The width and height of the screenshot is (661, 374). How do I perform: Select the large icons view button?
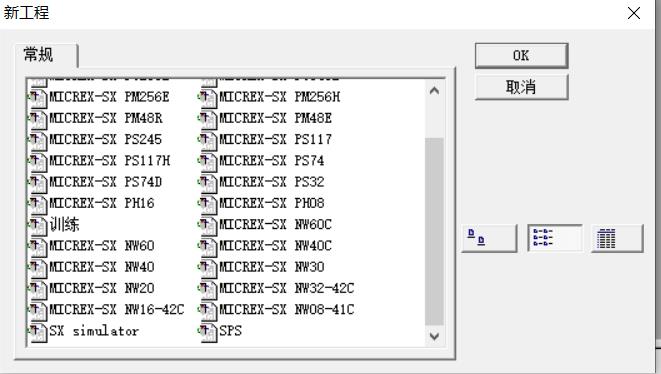489,239
